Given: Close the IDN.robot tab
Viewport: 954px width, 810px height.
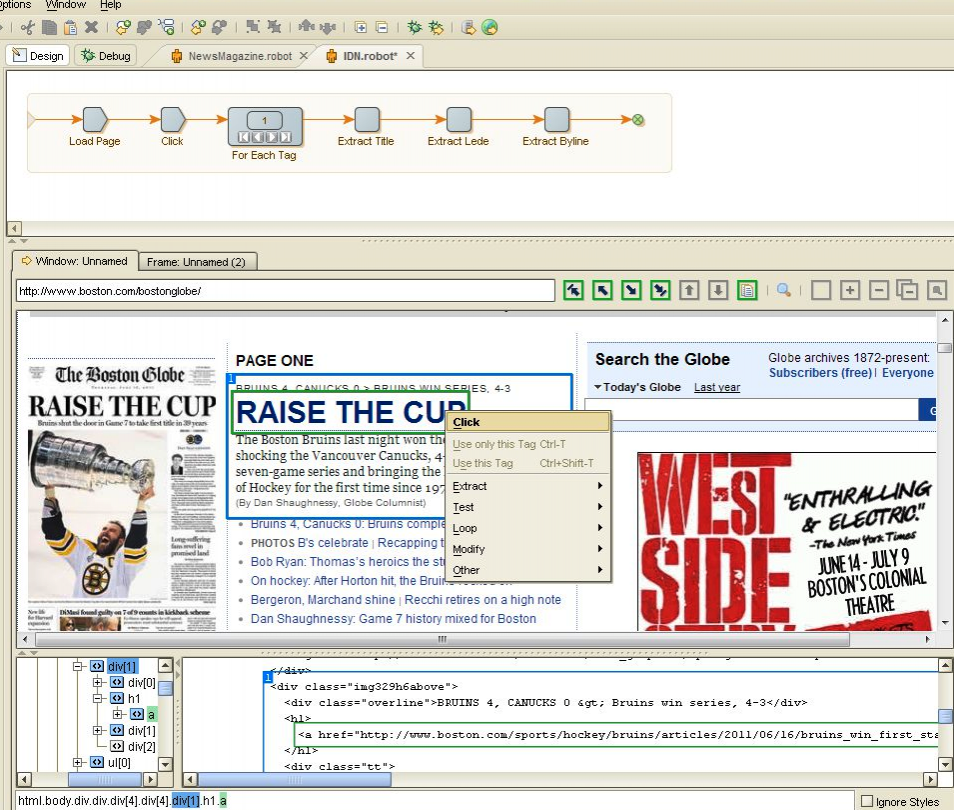Looking at the screenshot, I should tap(411, 55).
